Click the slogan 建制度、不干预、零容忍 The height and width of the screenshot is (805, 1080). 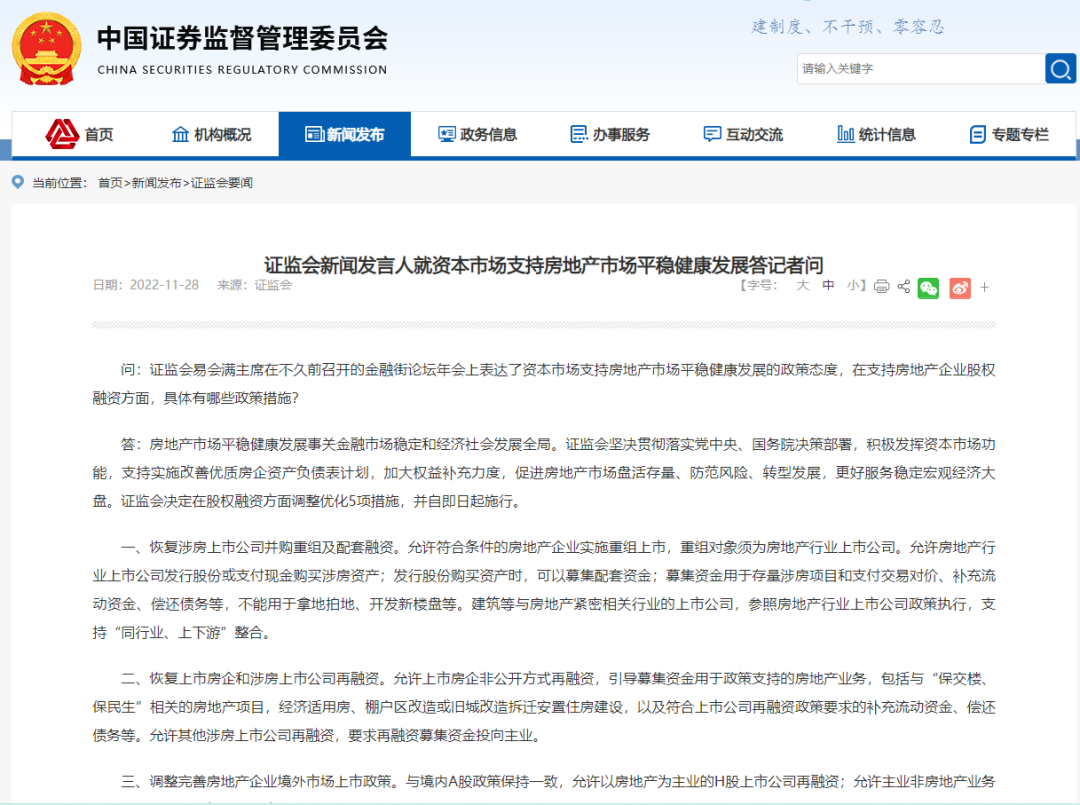848,27
